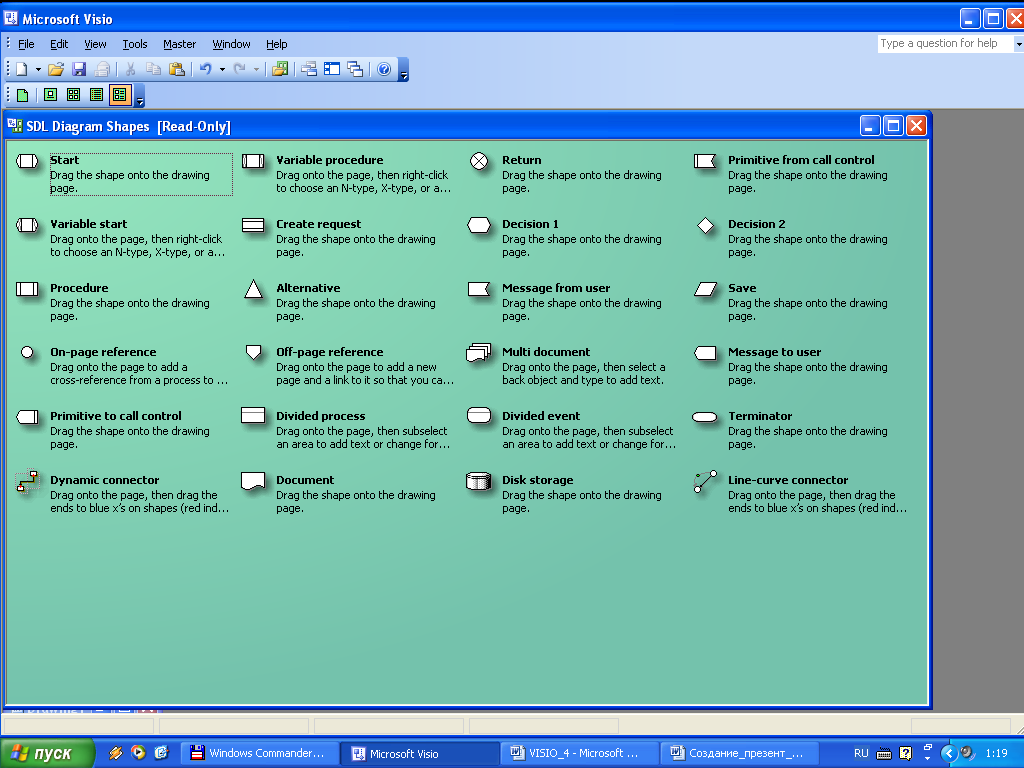Click the Type a question for help box
Screen dimensions: 1024x768
point(945,44)
